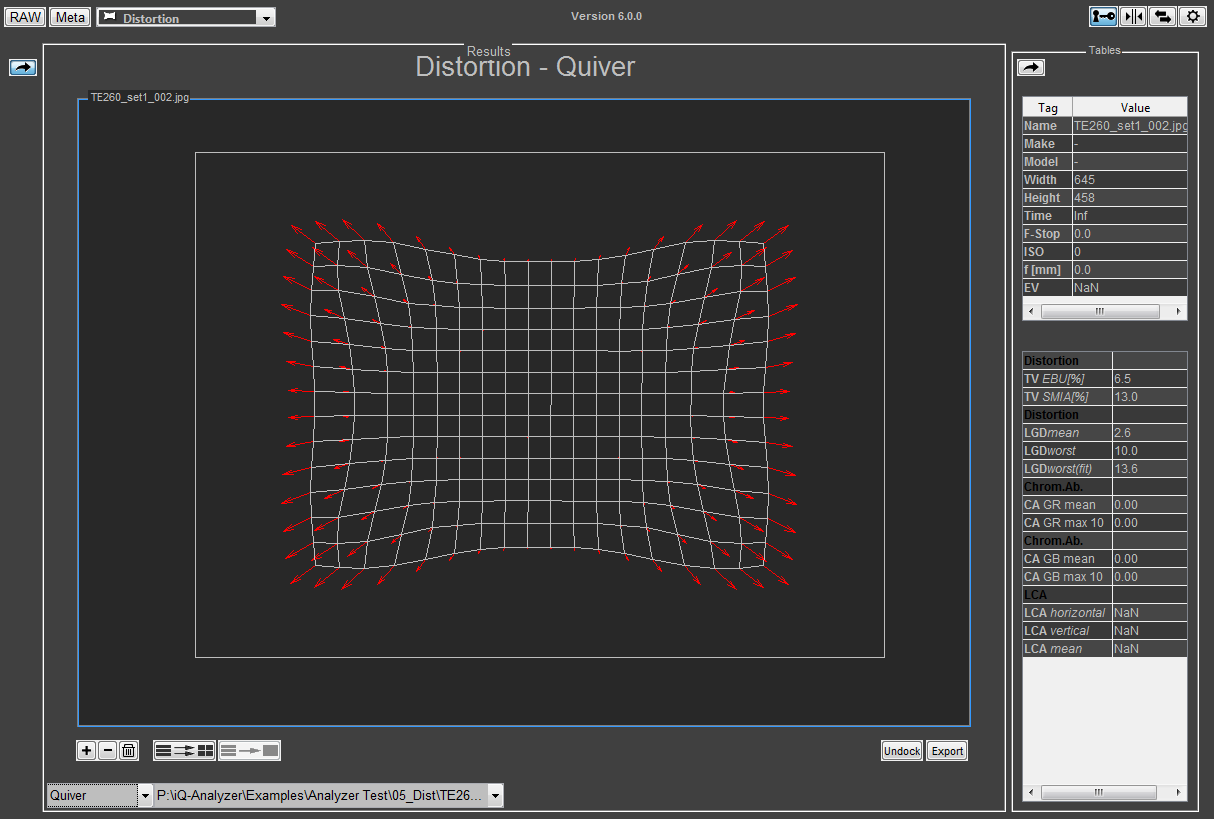1214x819 pixels.
Task: Toggle the RAW button
Action: pyautogui.click(x=26, y=17)
